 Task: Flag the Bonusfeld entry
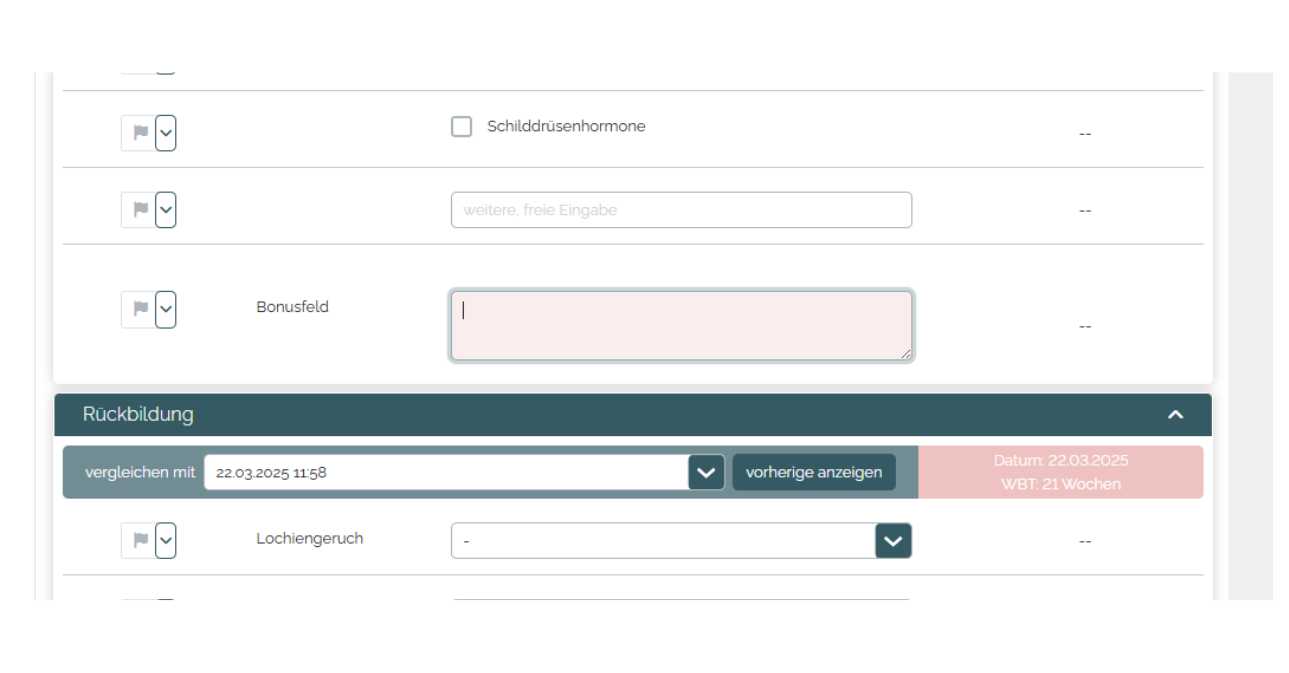coord(139,310)
